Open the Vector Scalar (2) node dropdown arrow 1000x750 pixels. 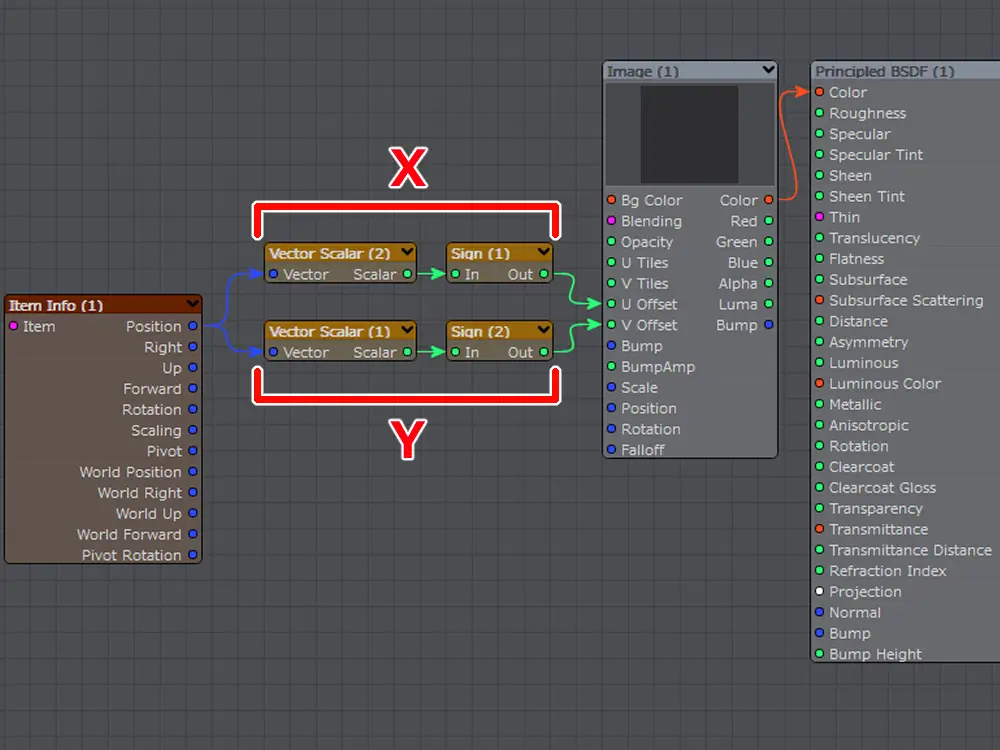406,253
